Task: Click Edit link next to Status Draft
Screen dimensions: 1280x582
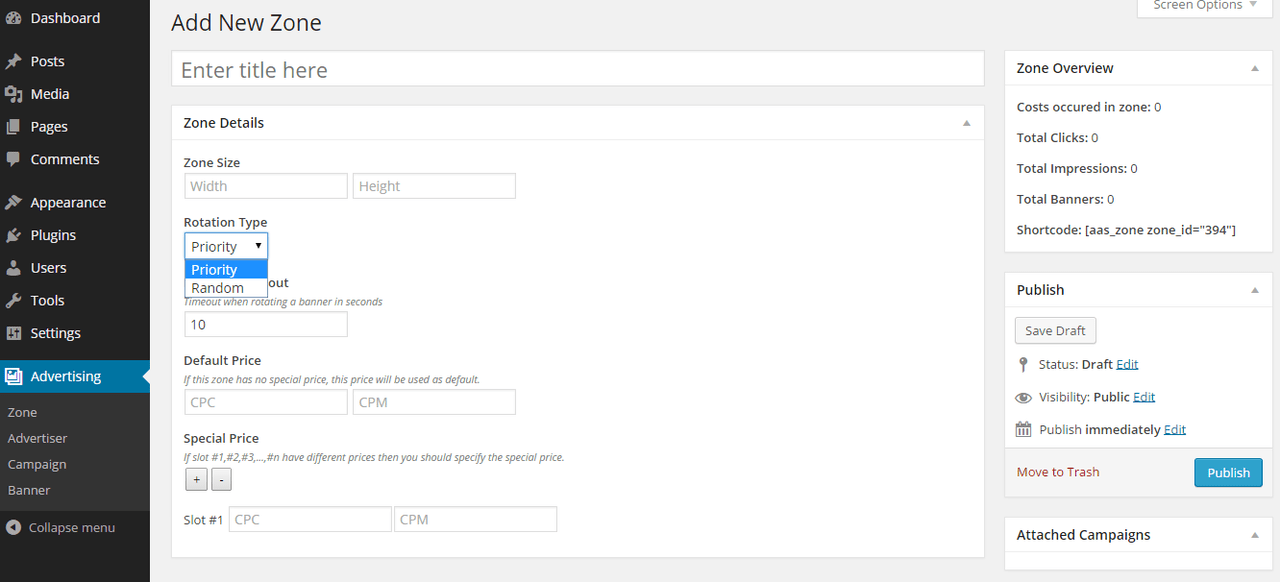Action: (1127, 364)
